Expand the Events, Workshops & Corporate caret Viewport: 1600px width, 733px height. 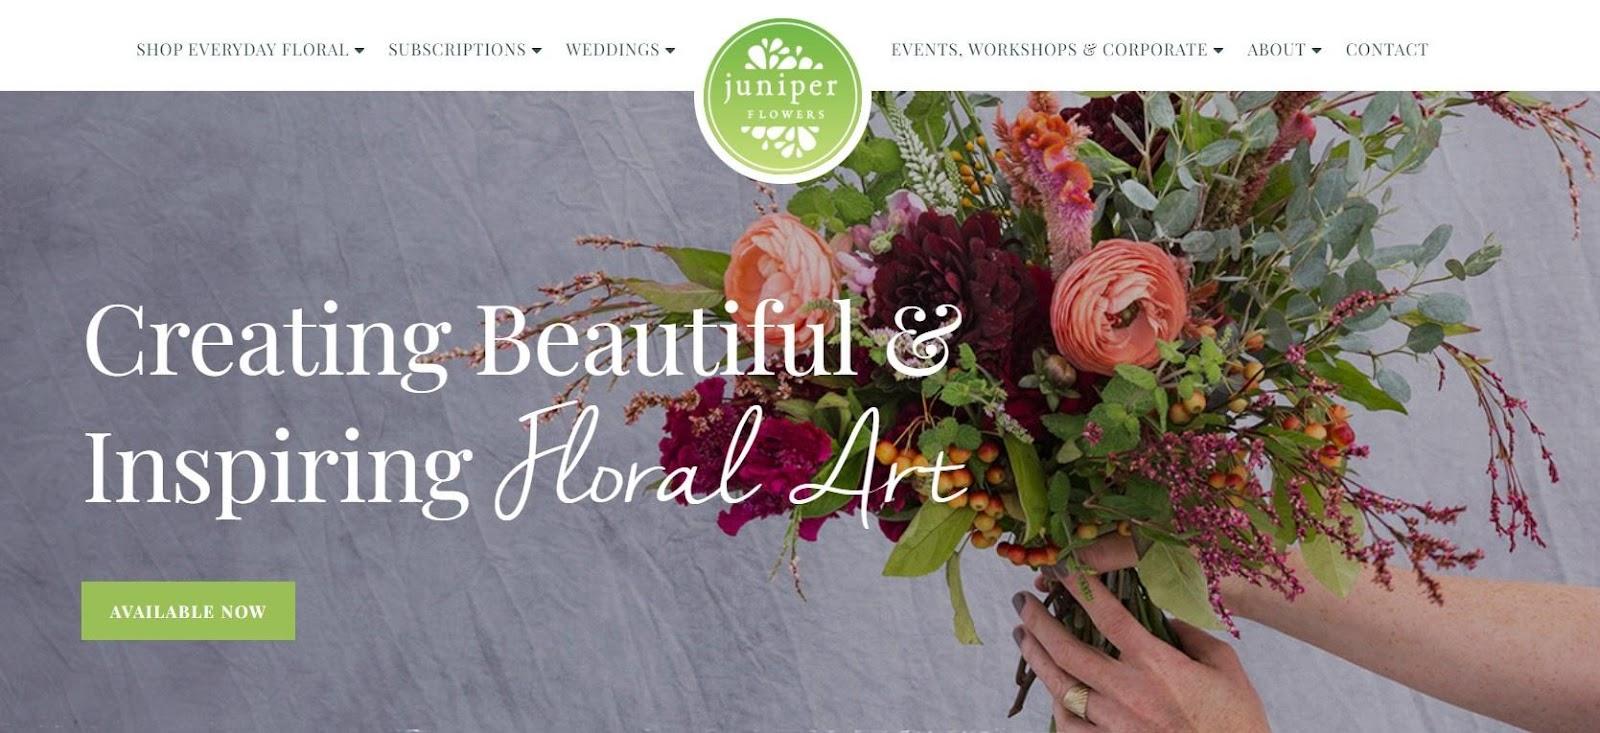coord(1218,50)
